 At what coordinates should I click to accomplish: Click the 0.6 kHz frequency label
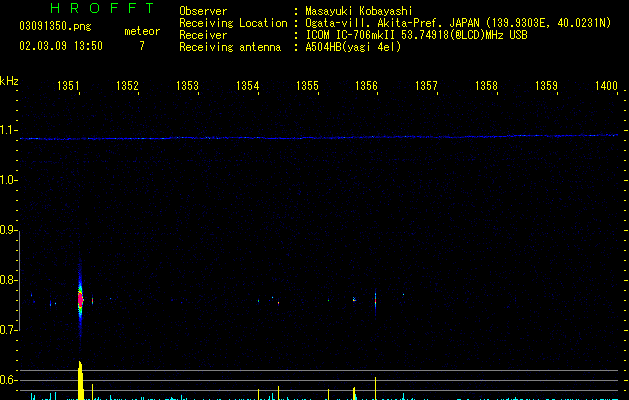pos(9,380)
